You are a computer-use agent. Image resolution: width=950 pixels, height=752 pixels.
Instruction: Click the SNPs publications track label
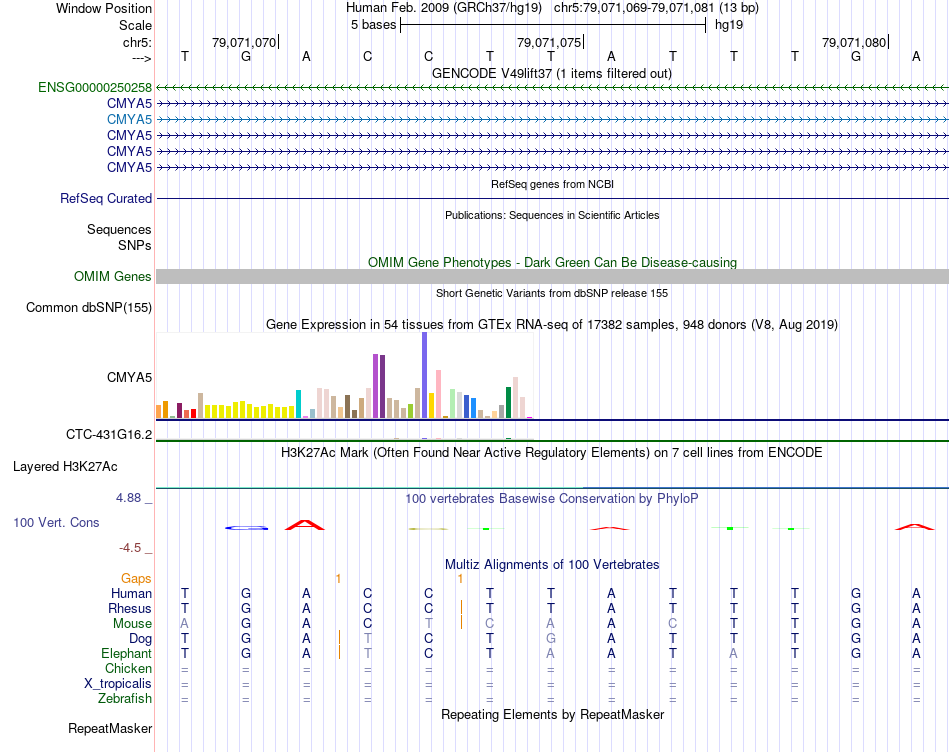pyautogui.click(x=135, y=245)
